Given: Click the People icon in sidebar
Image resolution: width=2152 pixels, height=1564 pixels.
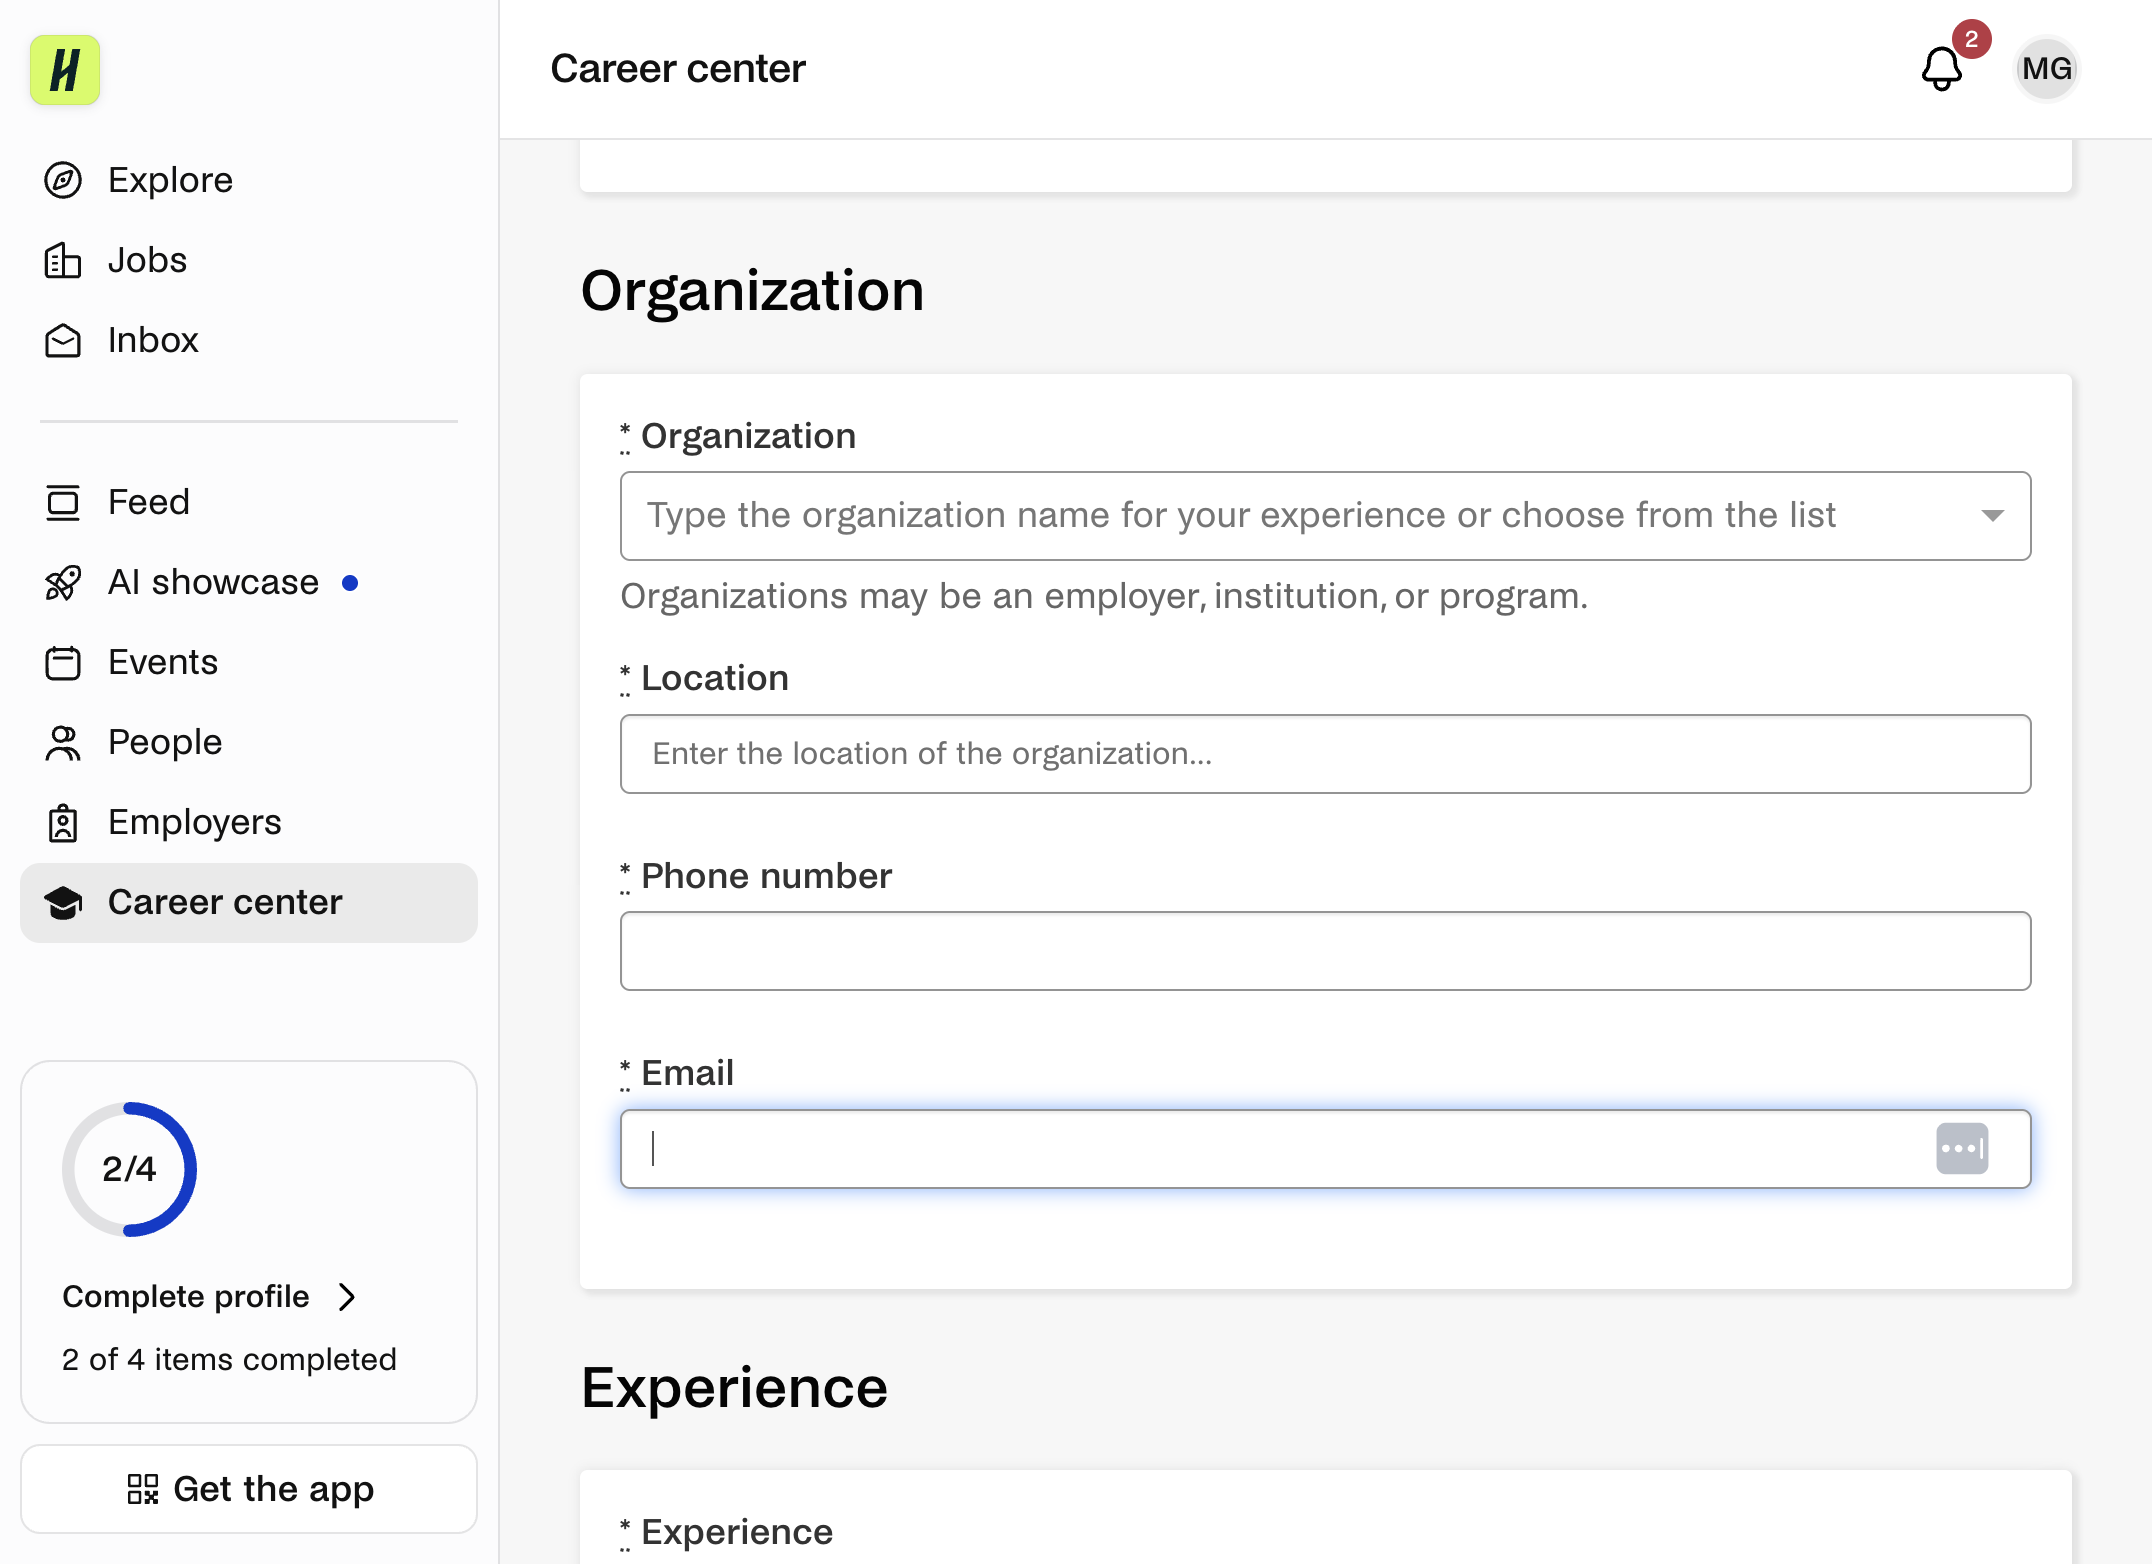Looking at the screenshot, I should tap(63, 742).
